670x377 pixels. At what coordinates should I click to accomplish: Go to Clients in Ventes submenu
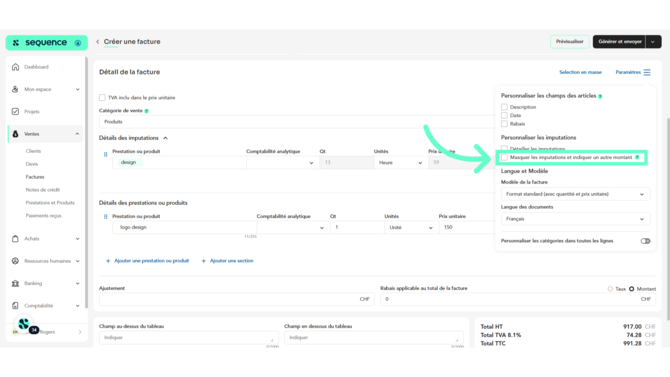coord(33,151)
